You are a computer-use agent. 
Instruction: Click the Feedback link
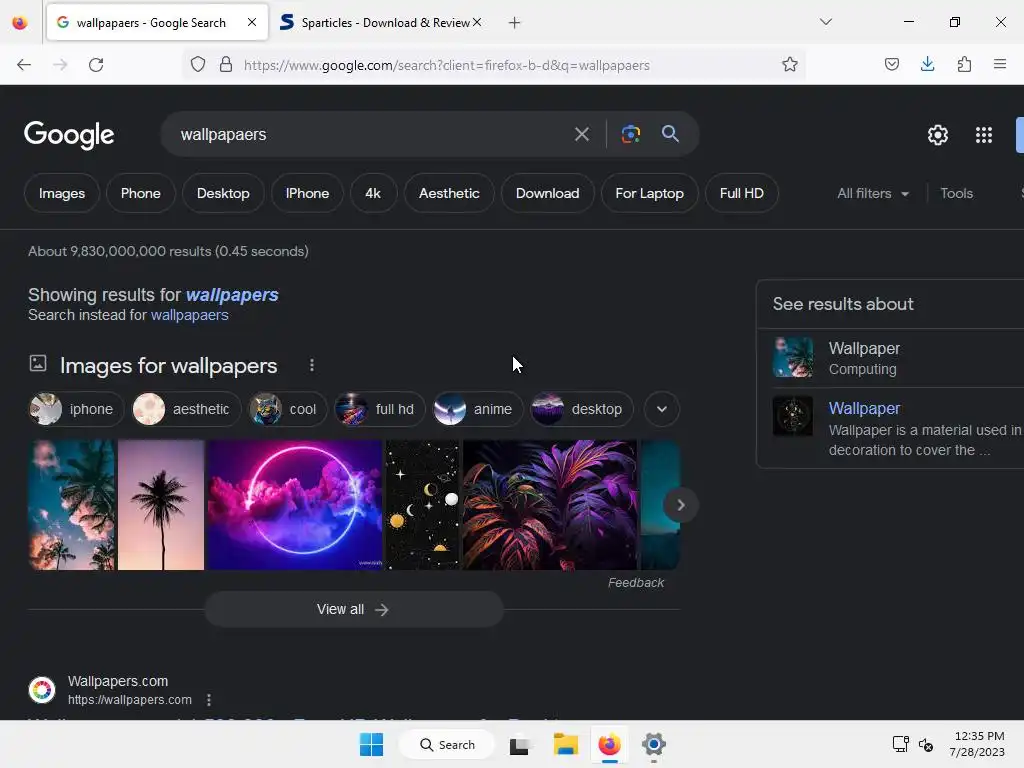(x=635, y=583)
